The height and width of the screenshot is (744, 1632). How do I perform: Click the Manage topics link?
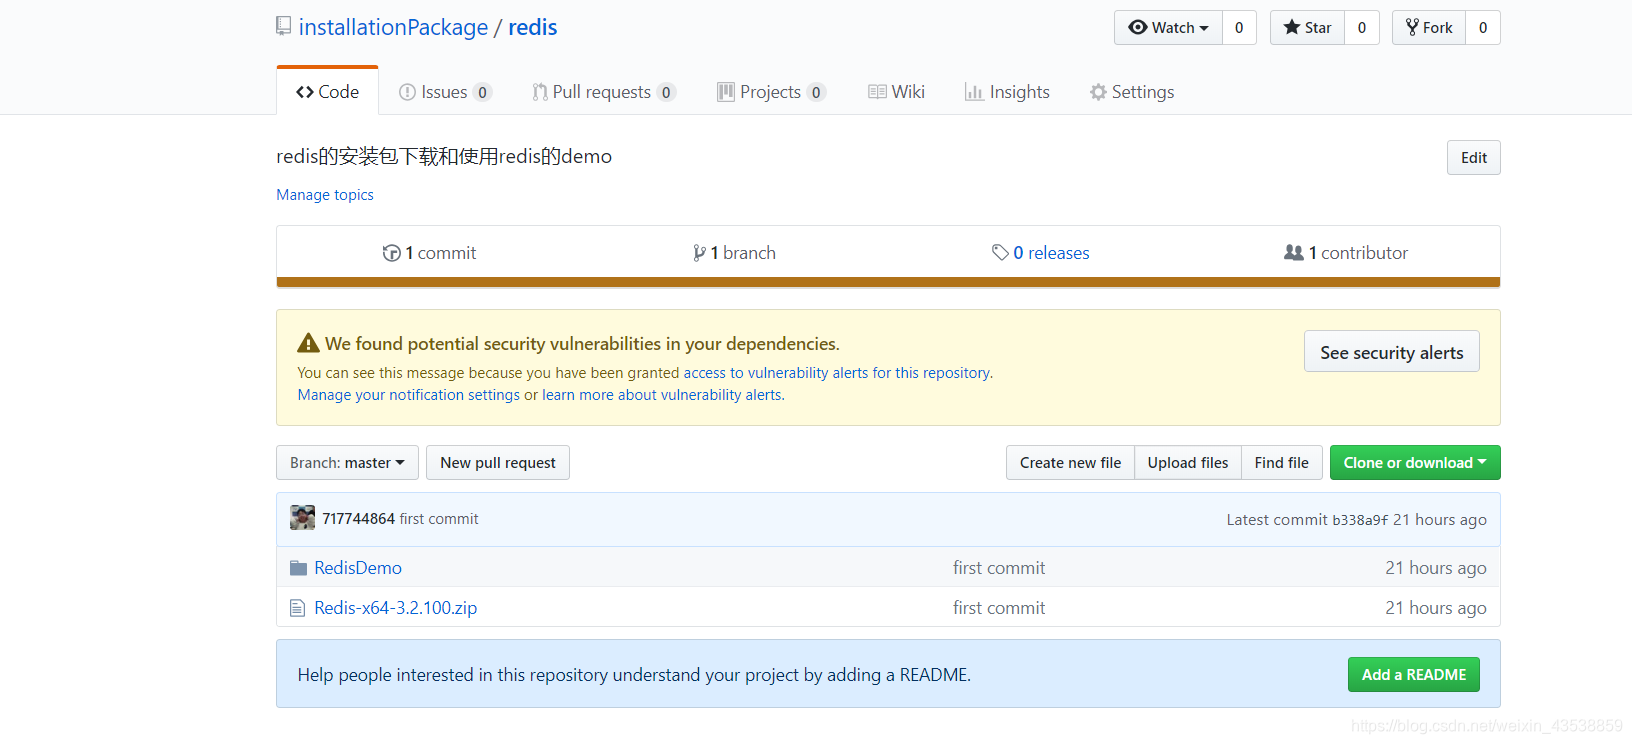325,195
